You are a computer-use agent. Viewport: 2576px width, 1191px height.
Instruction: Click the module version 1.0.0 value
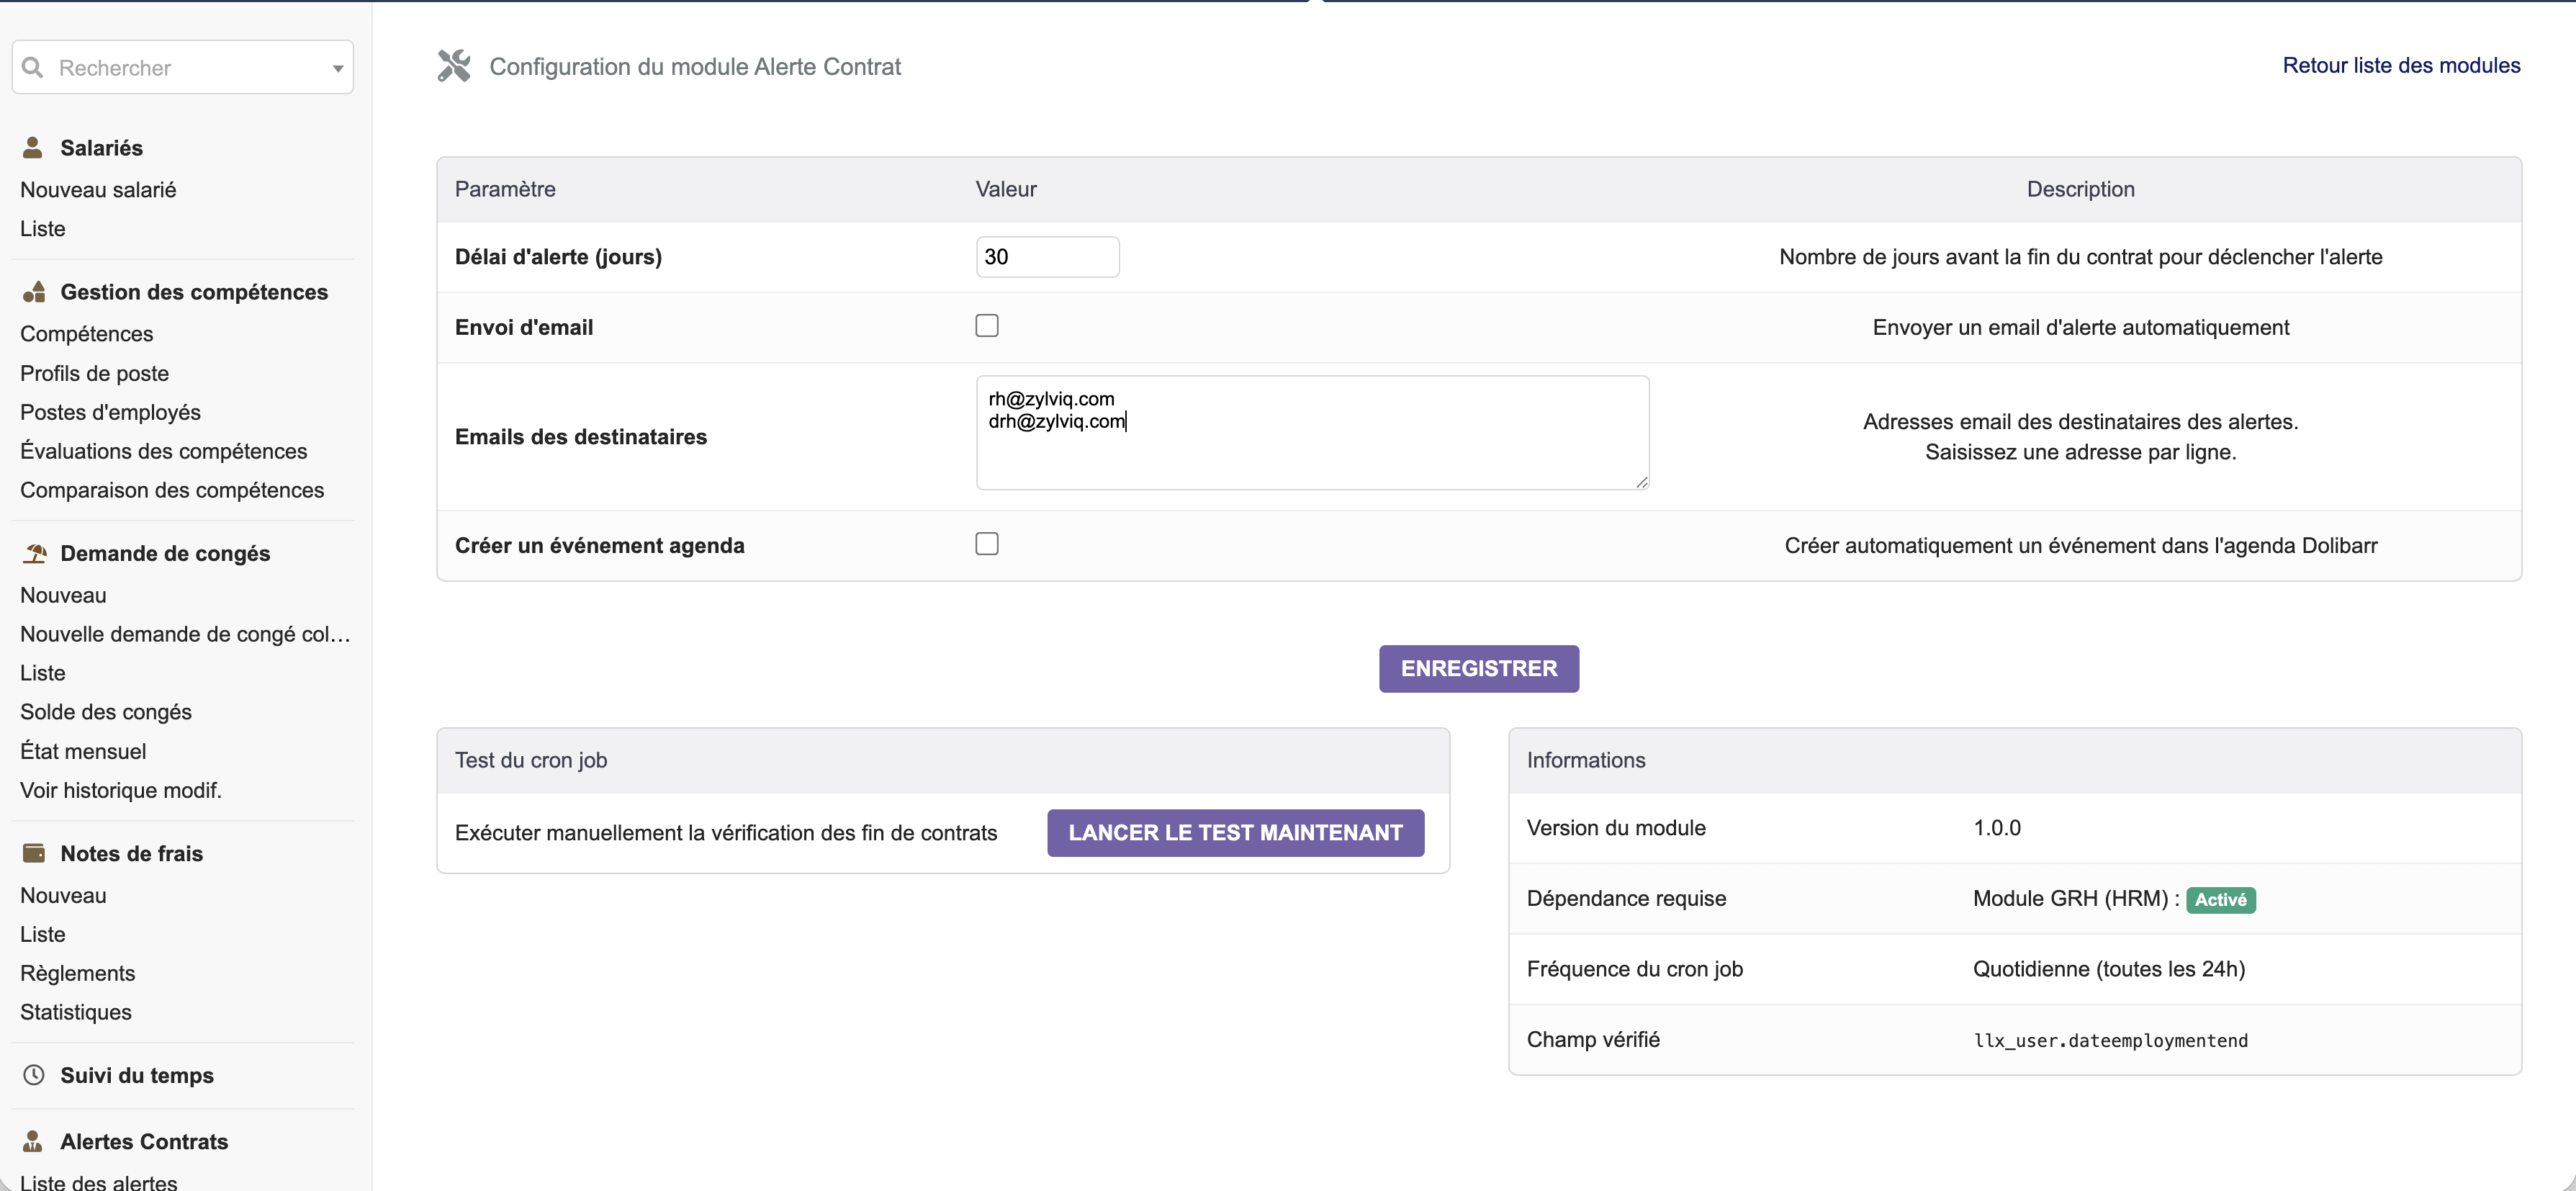tap(1997, 828)
